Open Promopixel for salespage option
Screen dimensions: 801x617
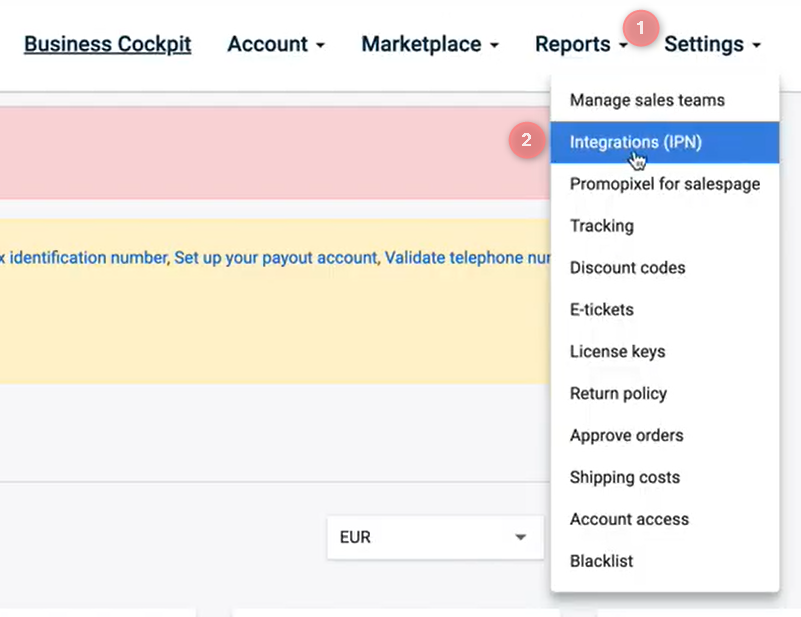664,184
